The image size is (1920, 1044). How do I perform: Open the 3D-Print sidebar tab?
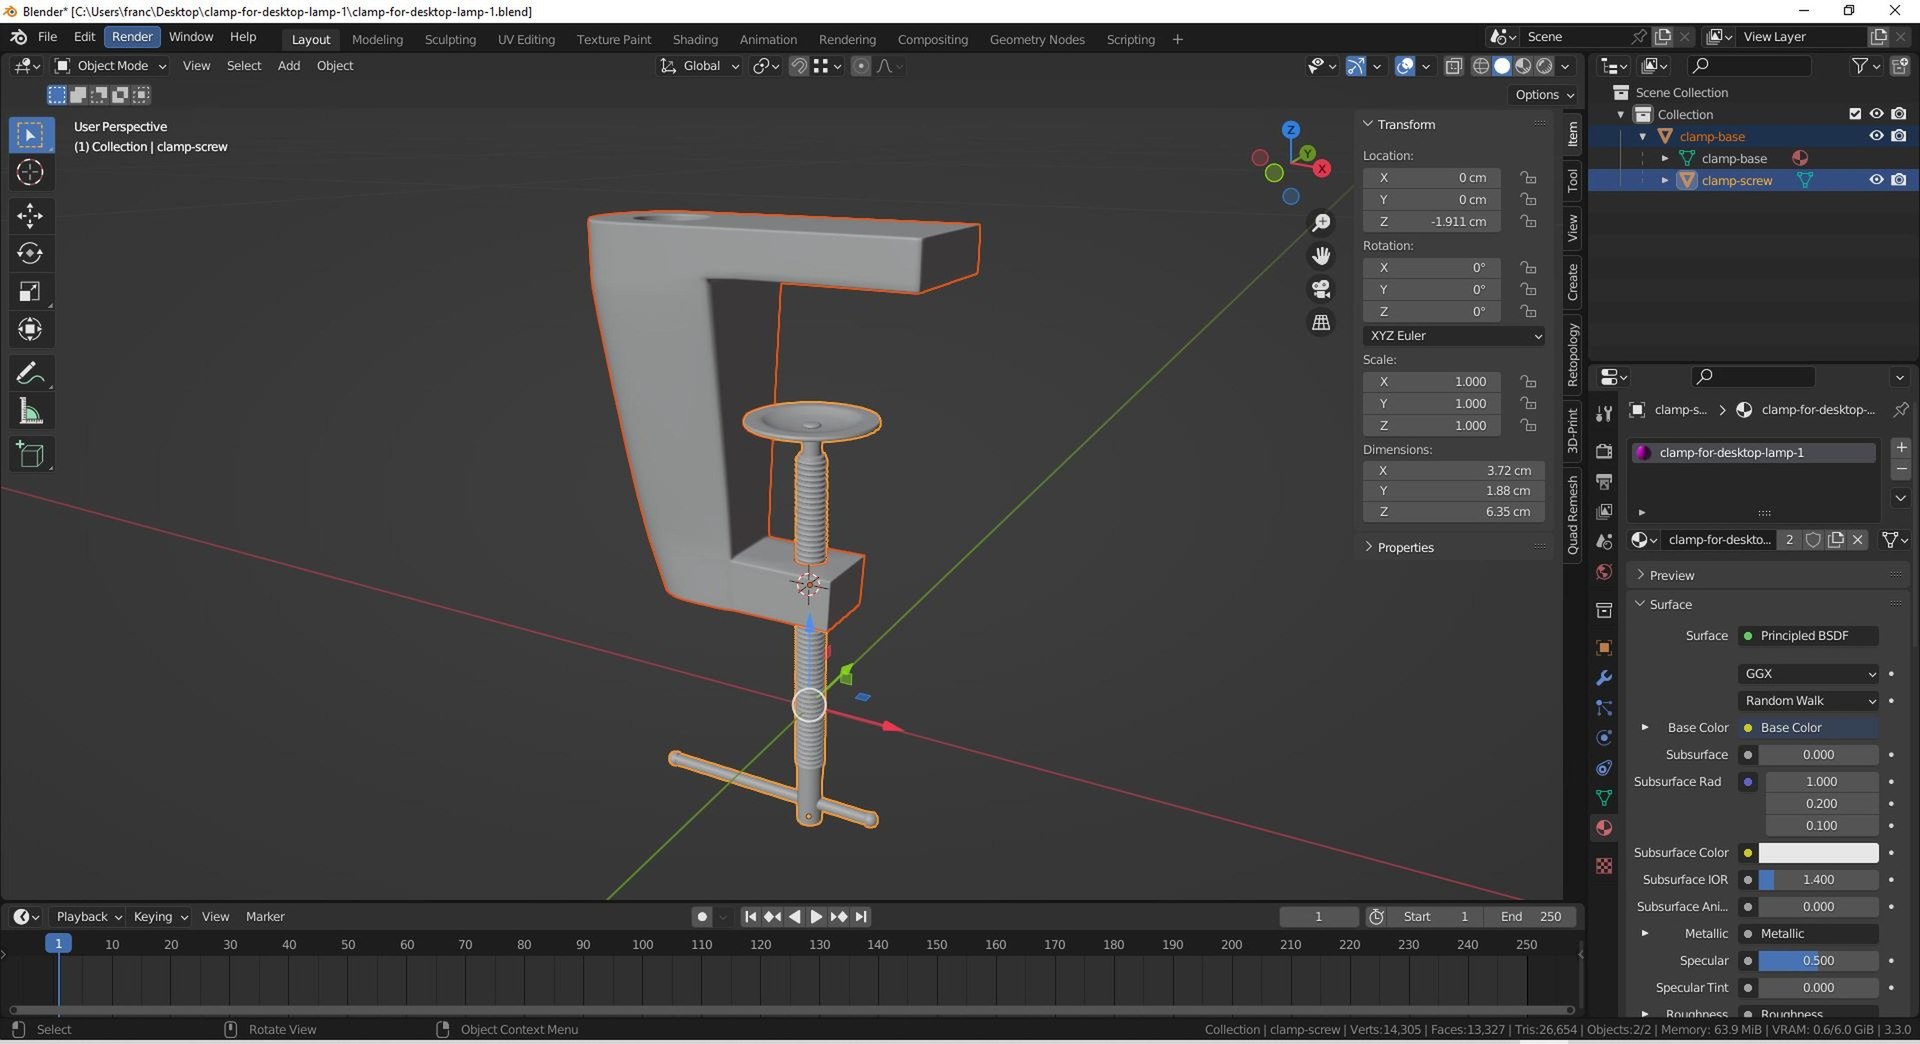[1573, 430]
